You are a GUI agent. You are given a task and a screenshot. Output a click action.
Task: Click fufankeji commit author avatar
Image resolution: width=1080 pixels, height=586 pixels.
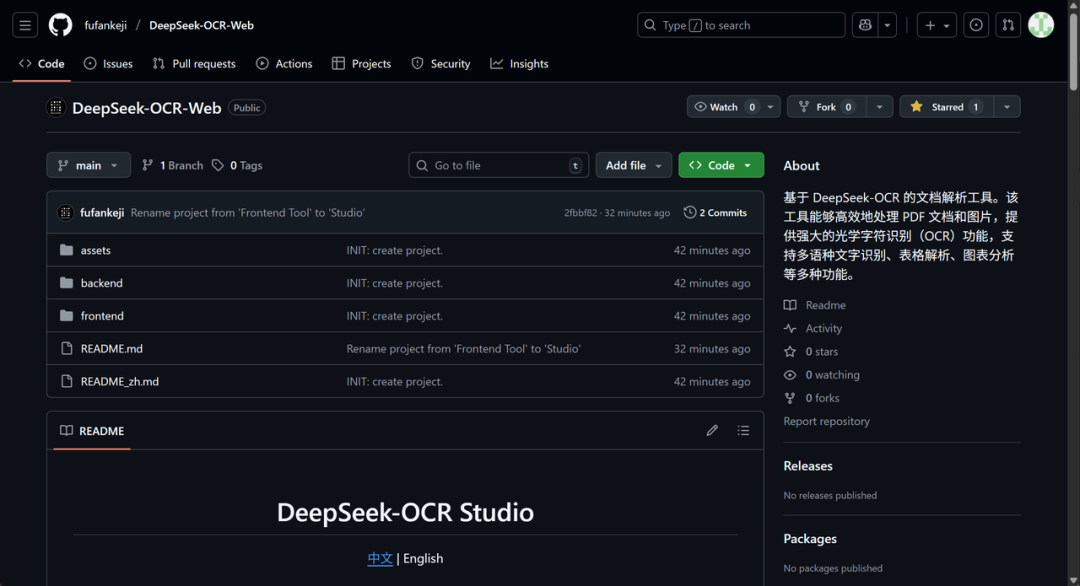(x=65, y=213)
